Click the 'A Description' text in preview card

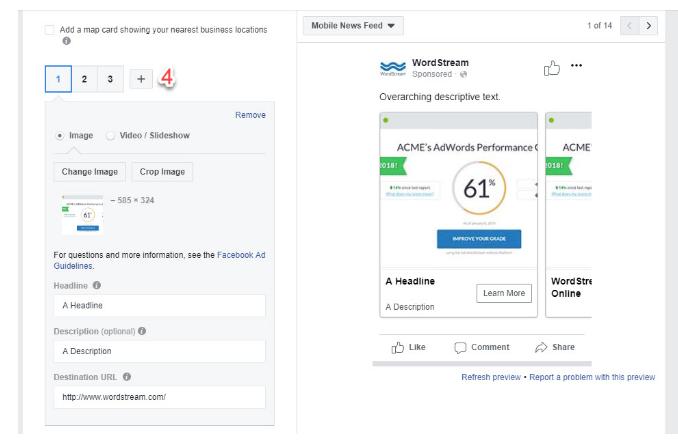(x=409, y=307)
